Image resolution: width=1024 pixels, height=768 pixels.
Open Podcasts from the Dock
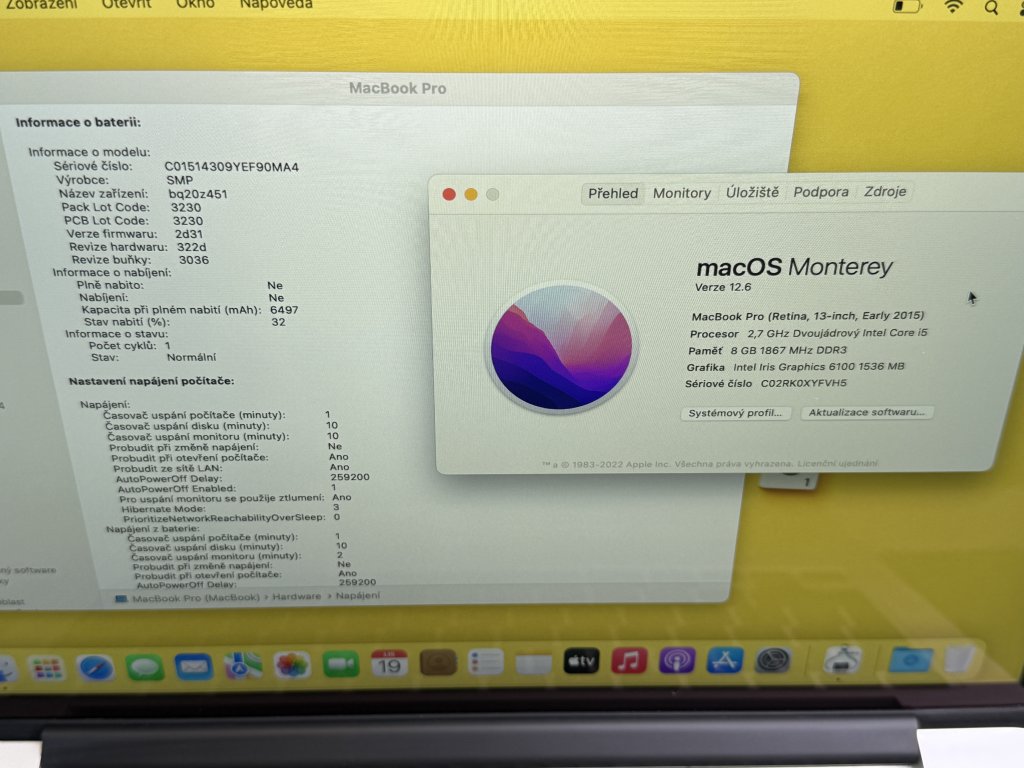coord(677,661)
